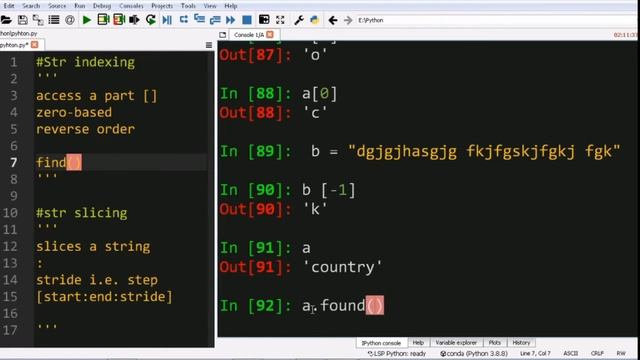
Task: Click the debugger Step over icon
Action: click(x=183, y=20)
